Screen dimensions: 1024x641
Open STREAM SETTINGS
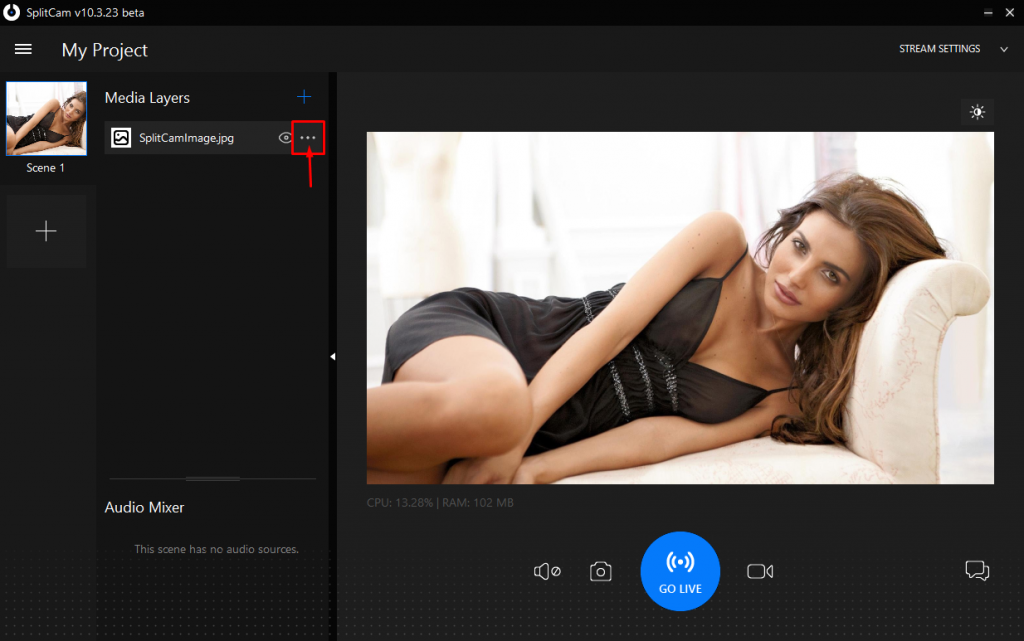pyautogui.click(x=939, y=49)
